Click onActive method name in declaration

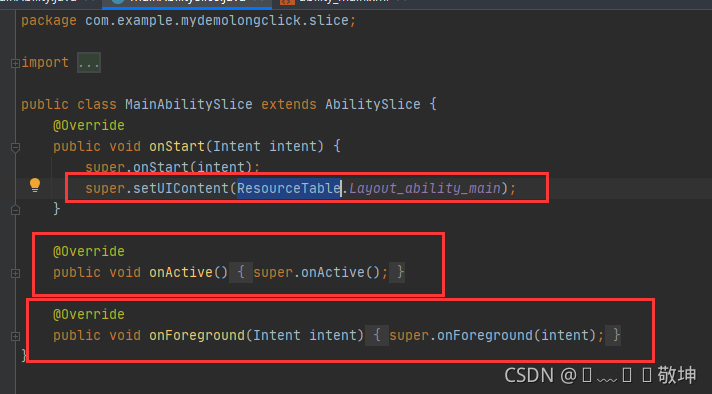[181, 272]
